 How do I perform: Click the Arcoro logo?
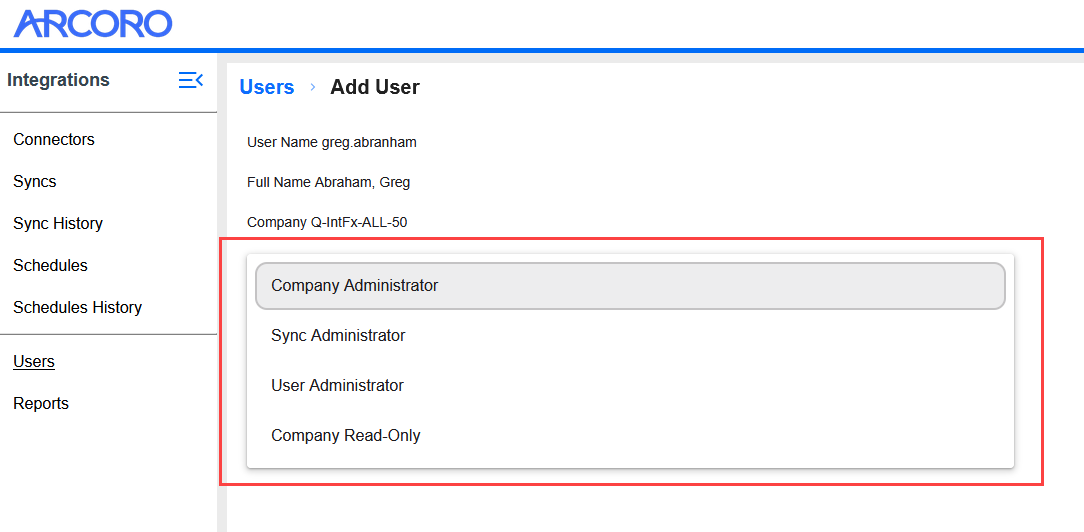(93, 24)
